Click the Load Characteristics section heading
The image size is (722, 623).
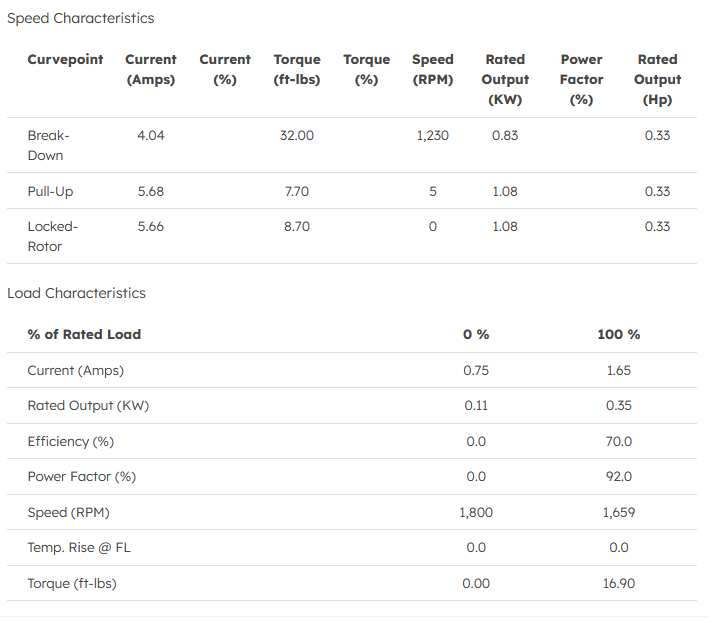pyautogui.click(x=76, y=293)
